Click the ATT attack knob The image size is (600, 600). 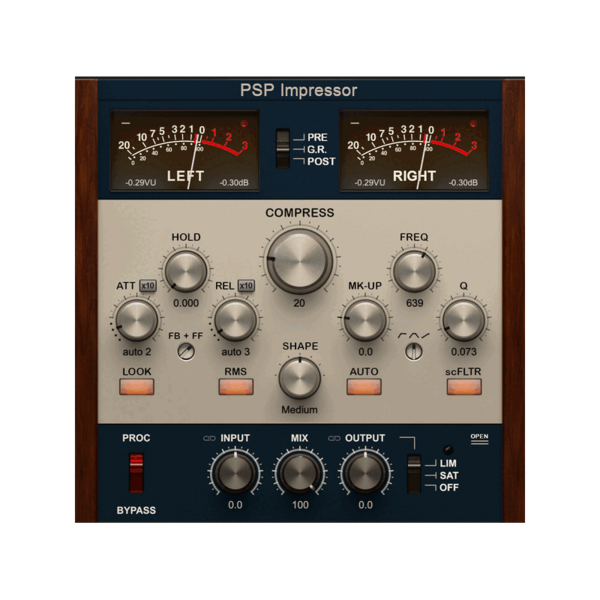[x=137, y=320]
